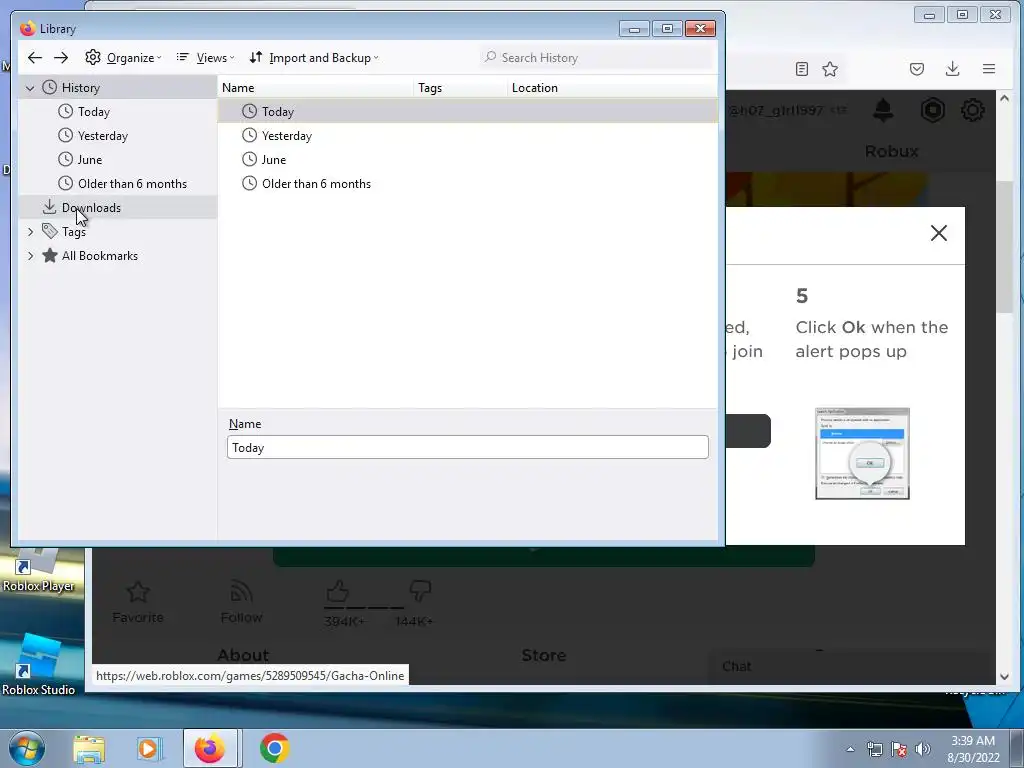Minimize the Library window
Viewport: 1024px width, 768px height.
tap(633, 29)
